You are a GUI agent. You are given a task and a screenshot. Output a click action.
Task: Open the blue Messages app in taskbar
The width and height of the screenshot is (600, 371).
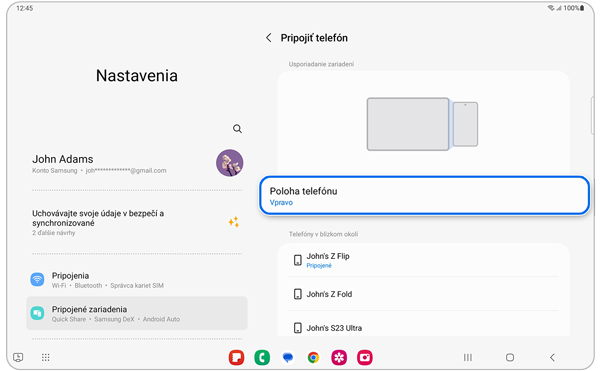(x=288, y=358)
